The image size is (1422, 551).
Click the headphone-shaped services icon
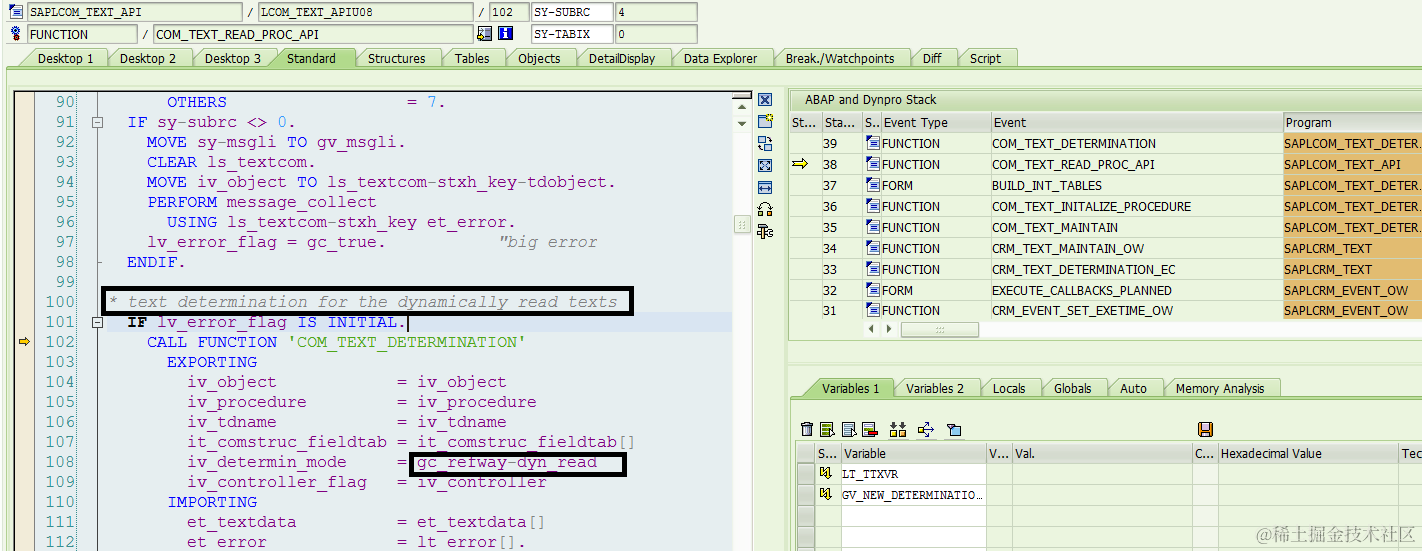765,210
